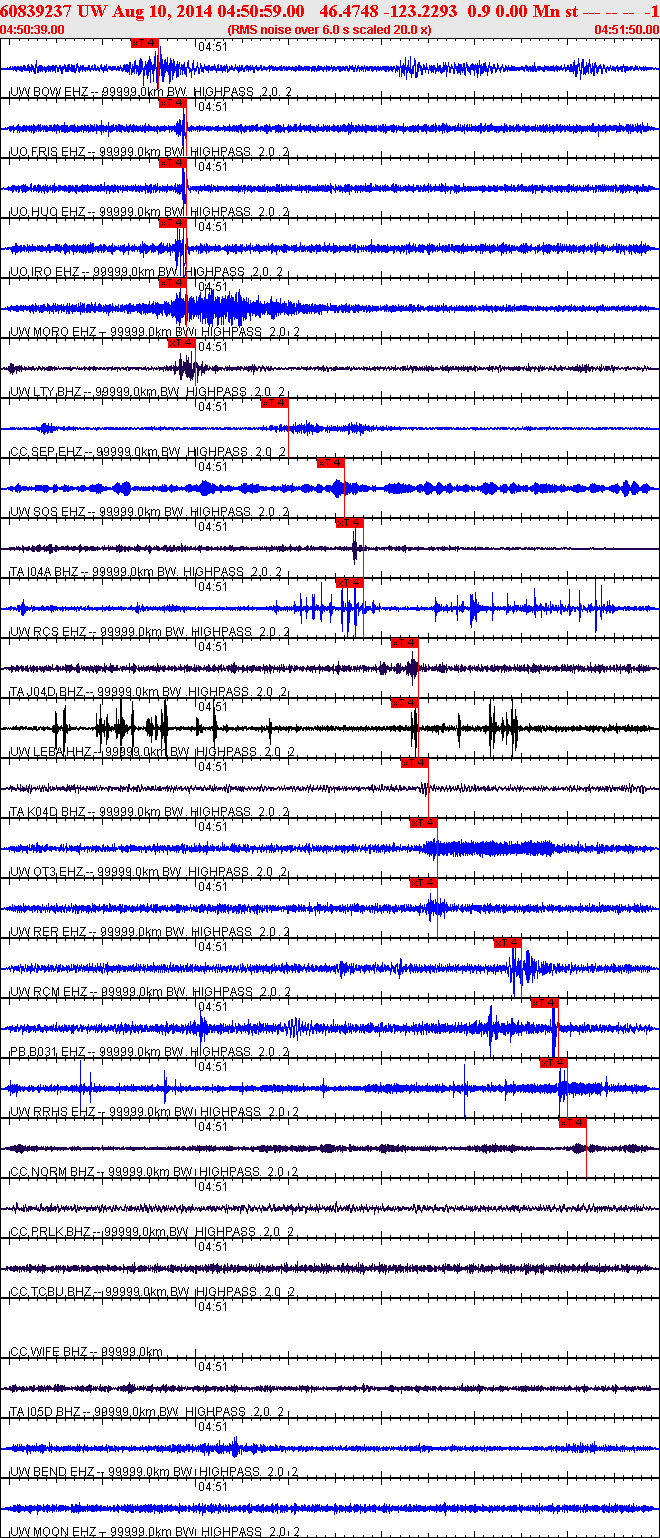Click the UW OT3 EHZ station label
This screenshot has width=660, height=1538.
(x=46, y=872)
